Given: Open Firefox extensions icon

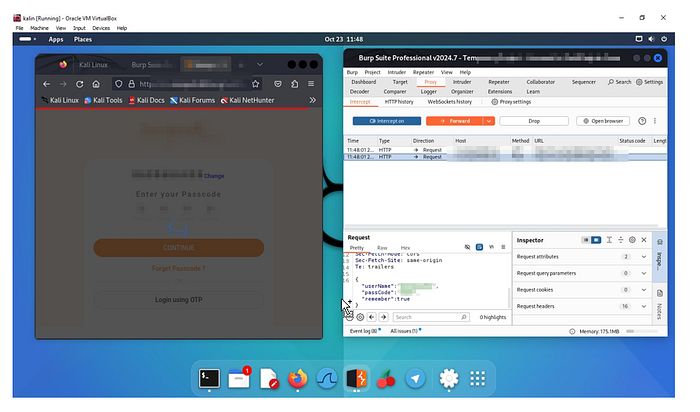Looking at the screenshot, I should coord(295,84).
